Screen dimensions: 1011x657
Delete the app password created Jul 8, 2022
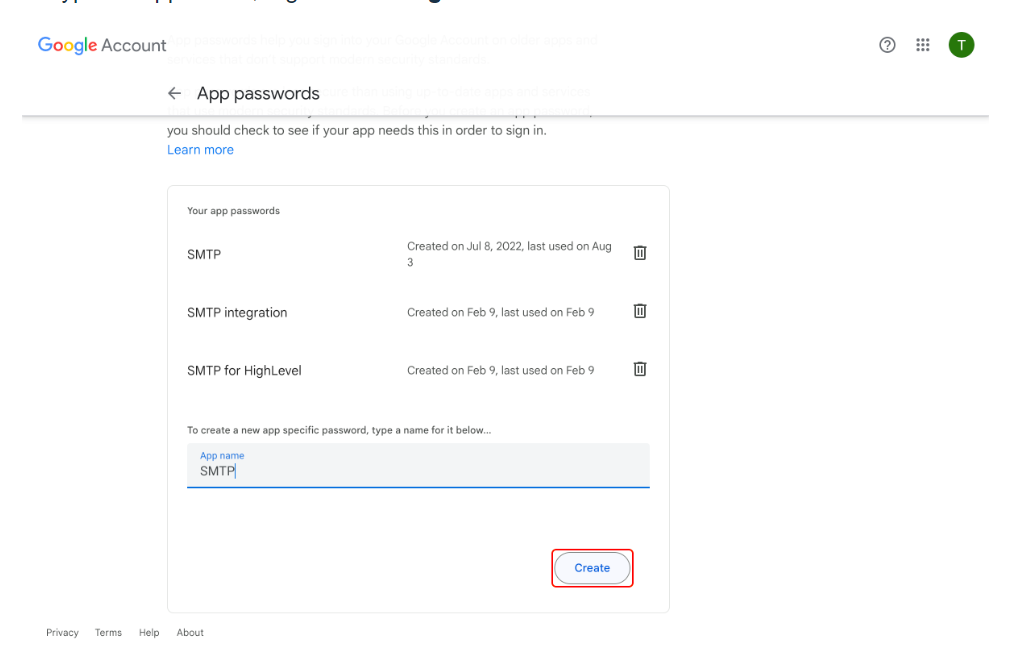point(640,253)
